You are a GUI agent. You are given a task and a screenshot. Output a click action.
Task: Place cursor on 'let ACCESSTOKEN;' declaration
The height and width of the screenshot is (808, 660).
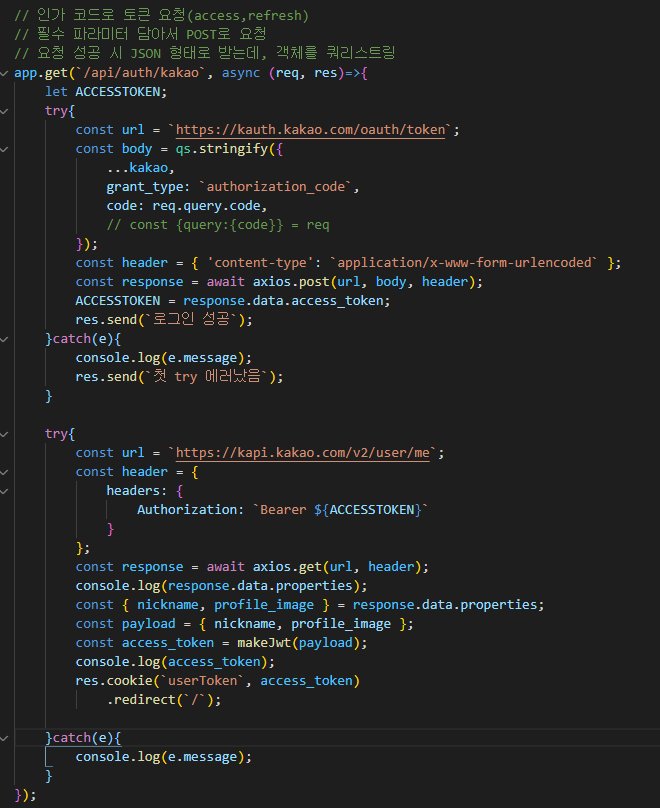click(x=106, y=92)
